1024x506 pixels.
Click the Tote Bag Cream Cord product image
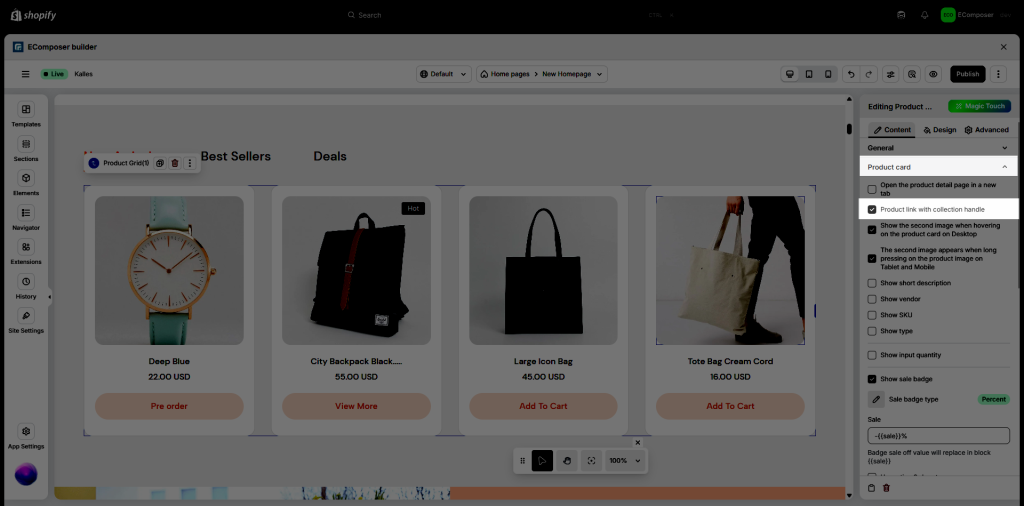730,270
